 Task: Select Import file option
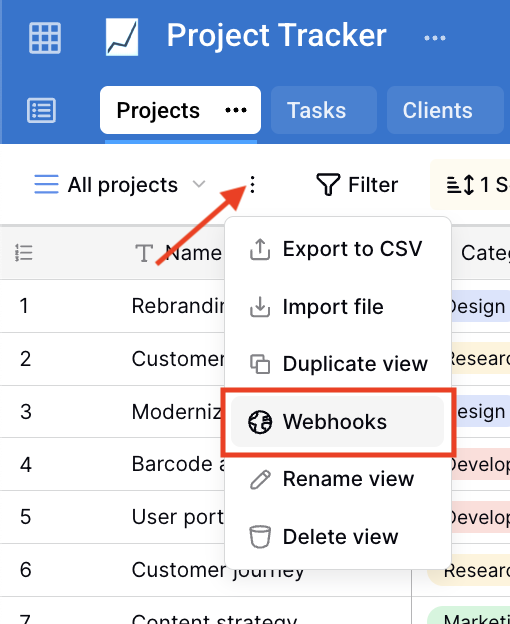coord(337,307)
